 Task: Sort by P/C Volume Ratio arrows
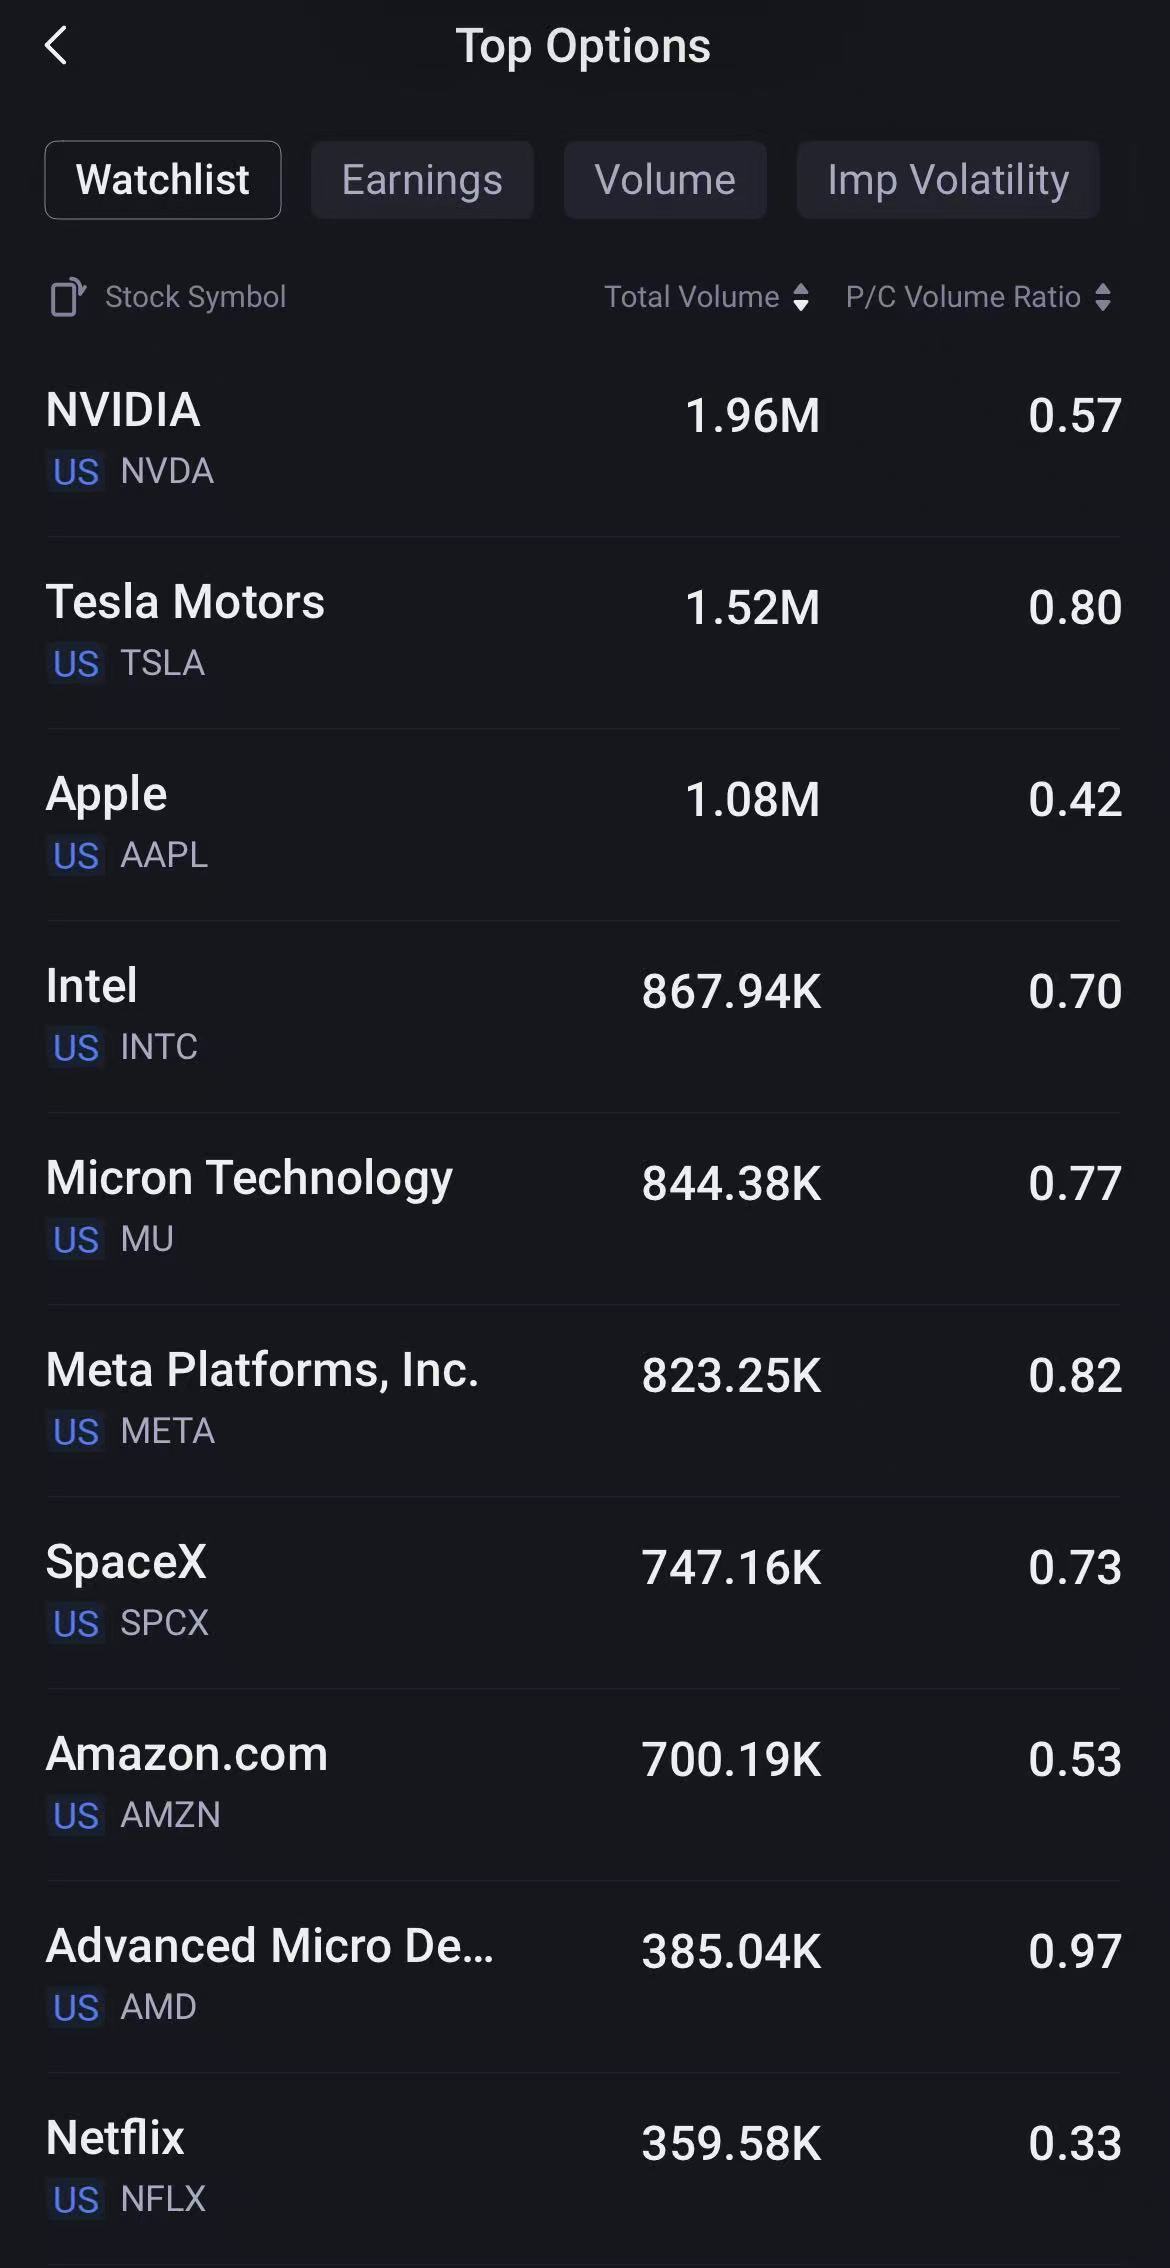[x=1103, y=297]
